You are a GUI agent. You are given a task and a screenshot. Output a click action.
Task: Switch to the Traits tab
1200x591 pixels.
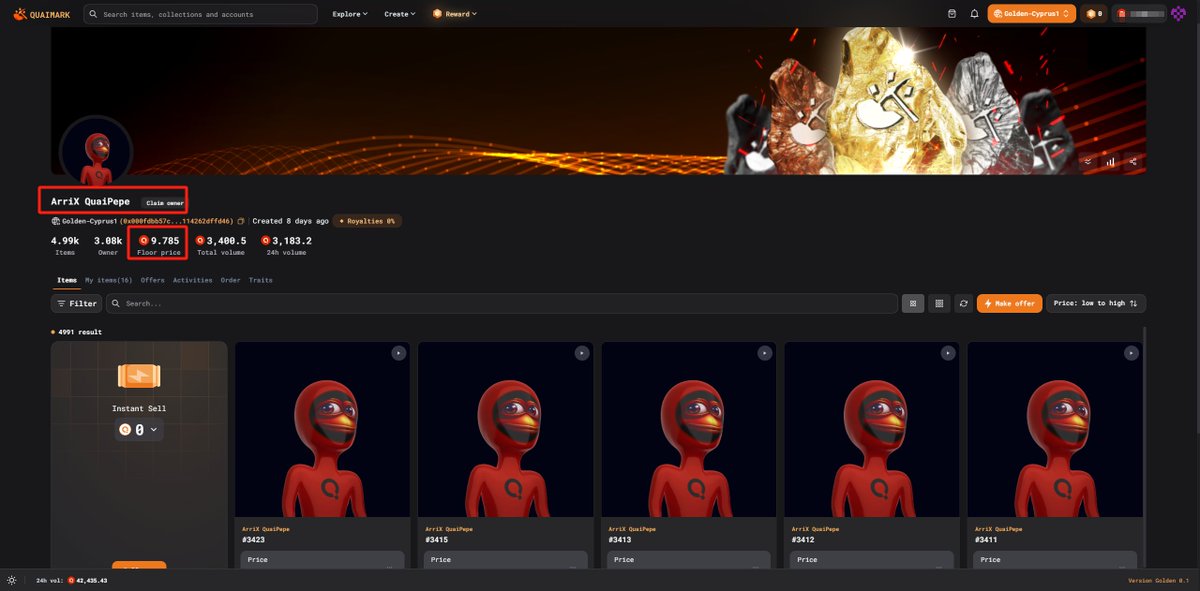[261, 280]
